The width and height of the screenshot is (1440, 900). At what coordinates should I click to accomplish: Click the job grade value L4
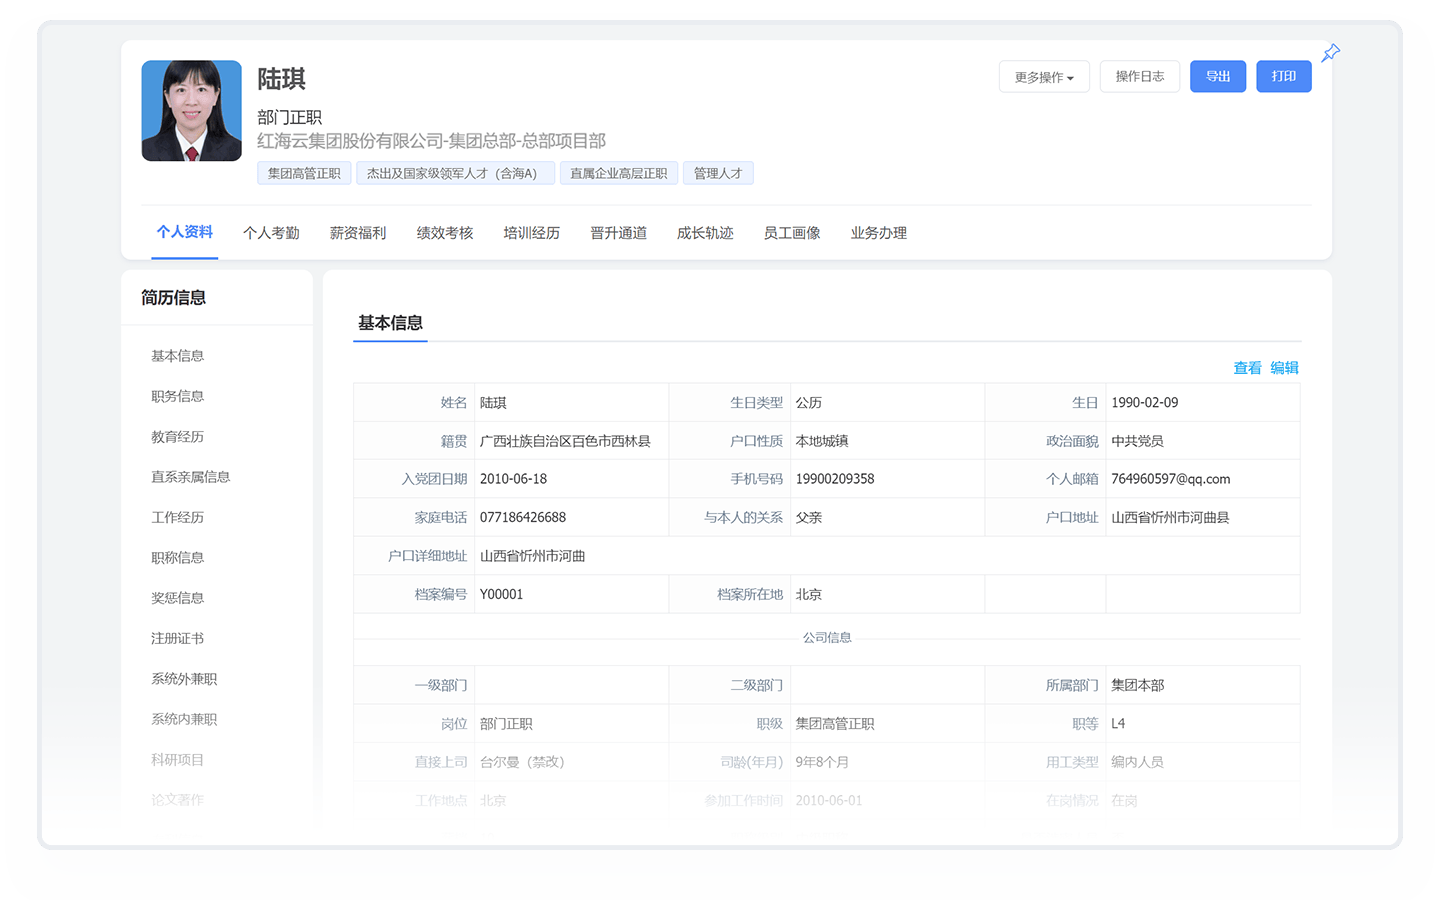1118,724
